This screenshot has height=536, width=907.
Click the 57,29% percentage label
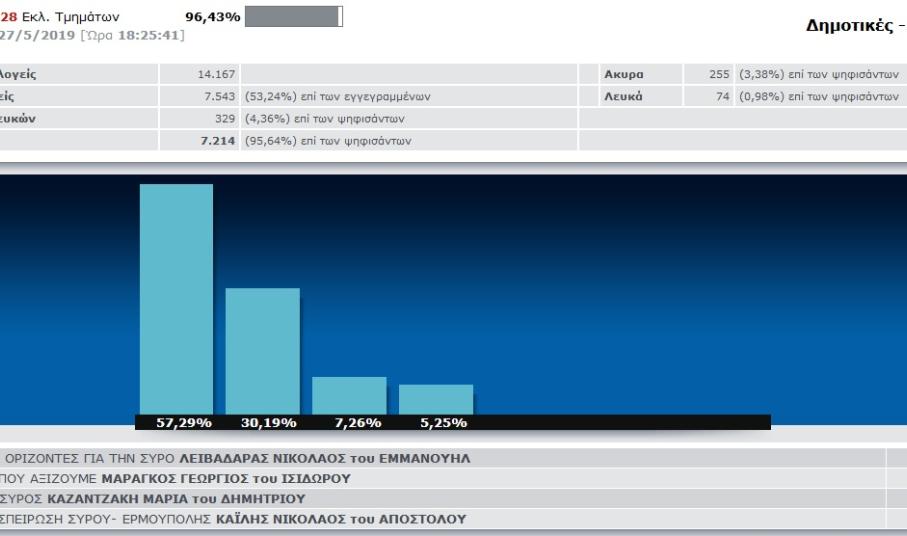(x=184, y=423)
